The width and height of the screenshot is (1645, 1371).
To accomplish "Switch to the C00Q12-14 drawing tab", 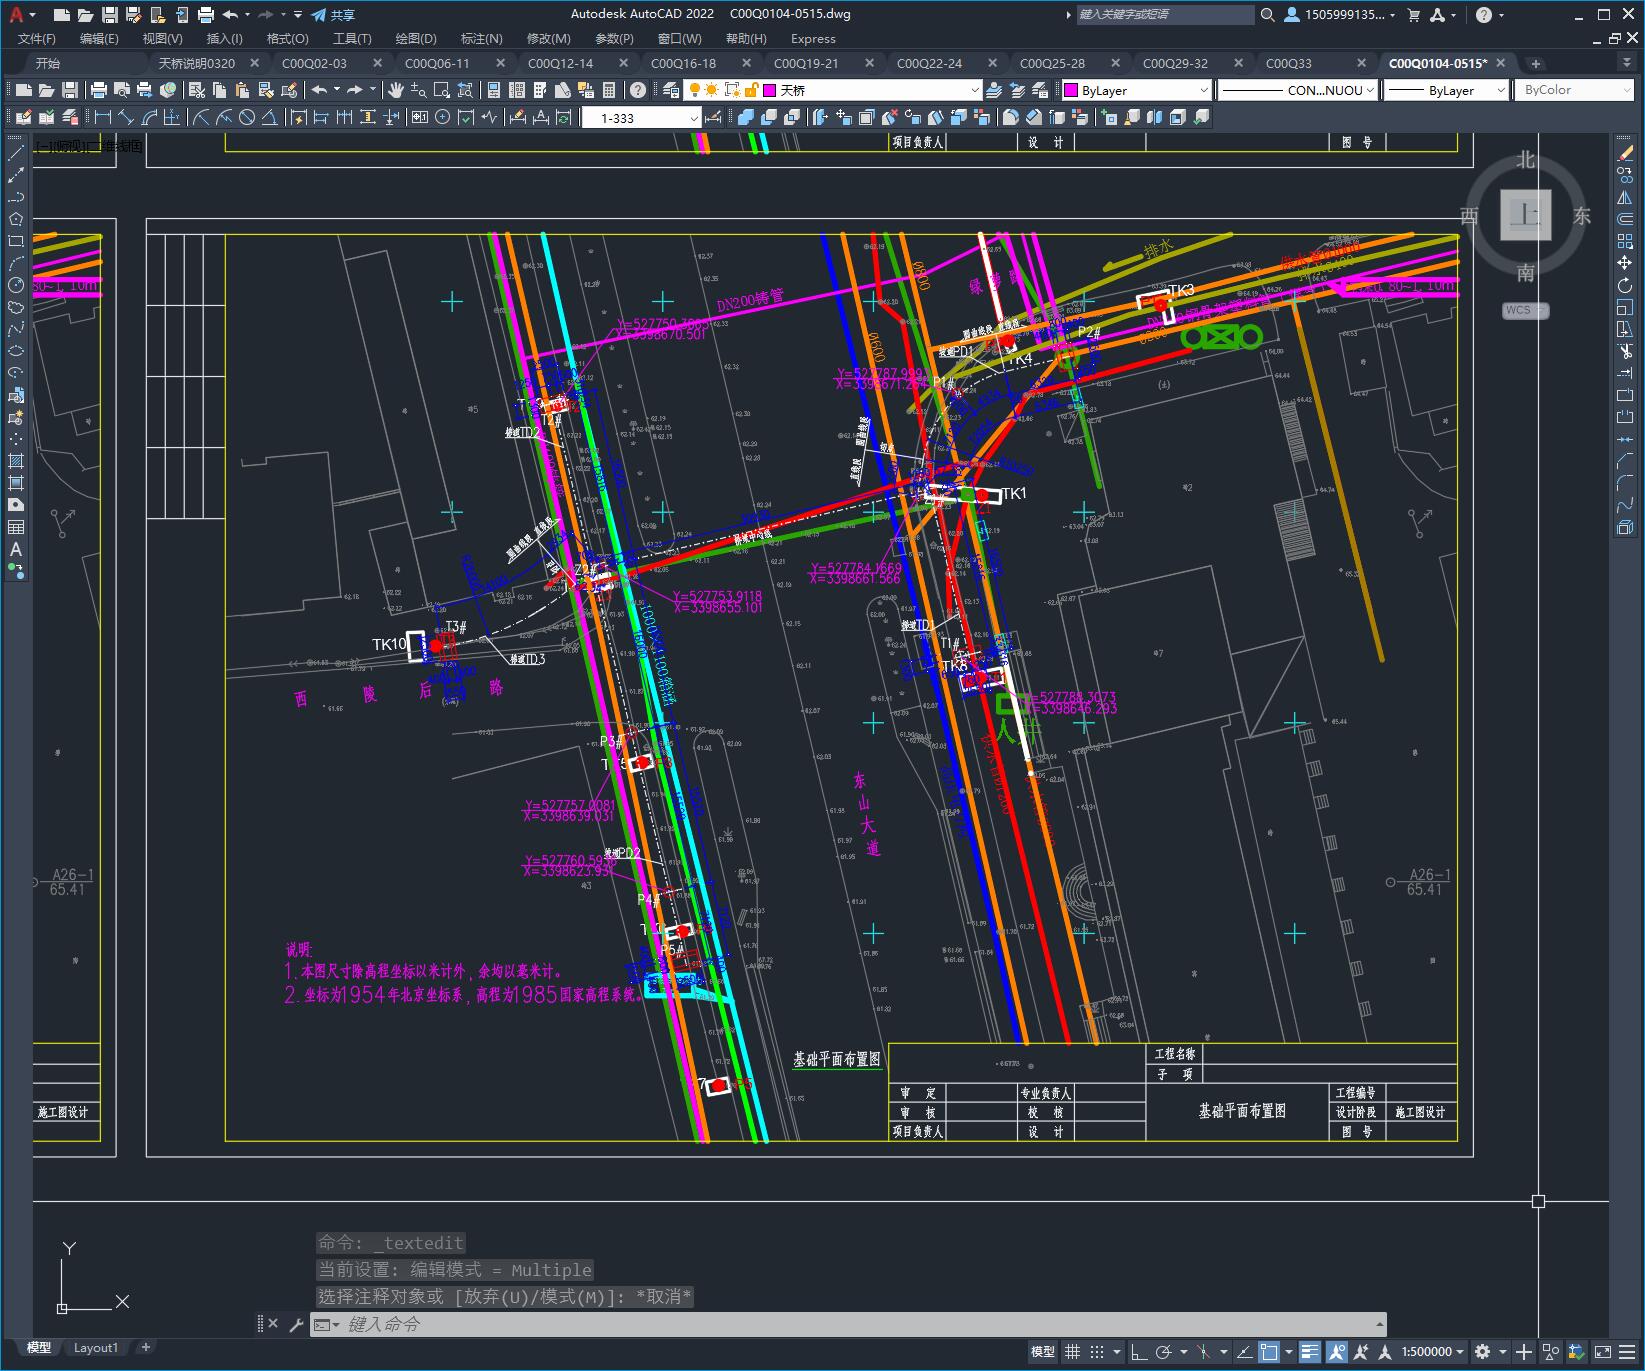I will [560, 63].
